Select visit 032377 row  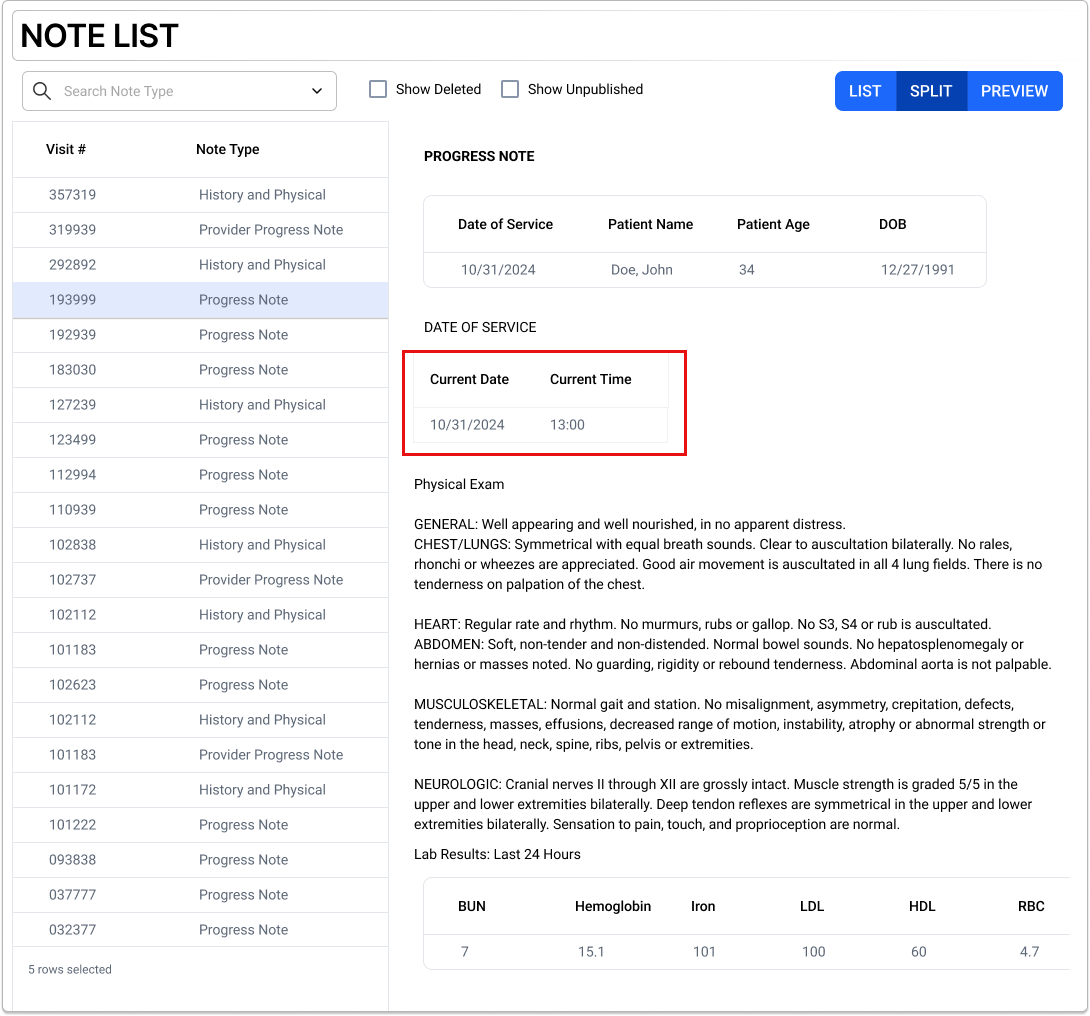coord(200,930)
